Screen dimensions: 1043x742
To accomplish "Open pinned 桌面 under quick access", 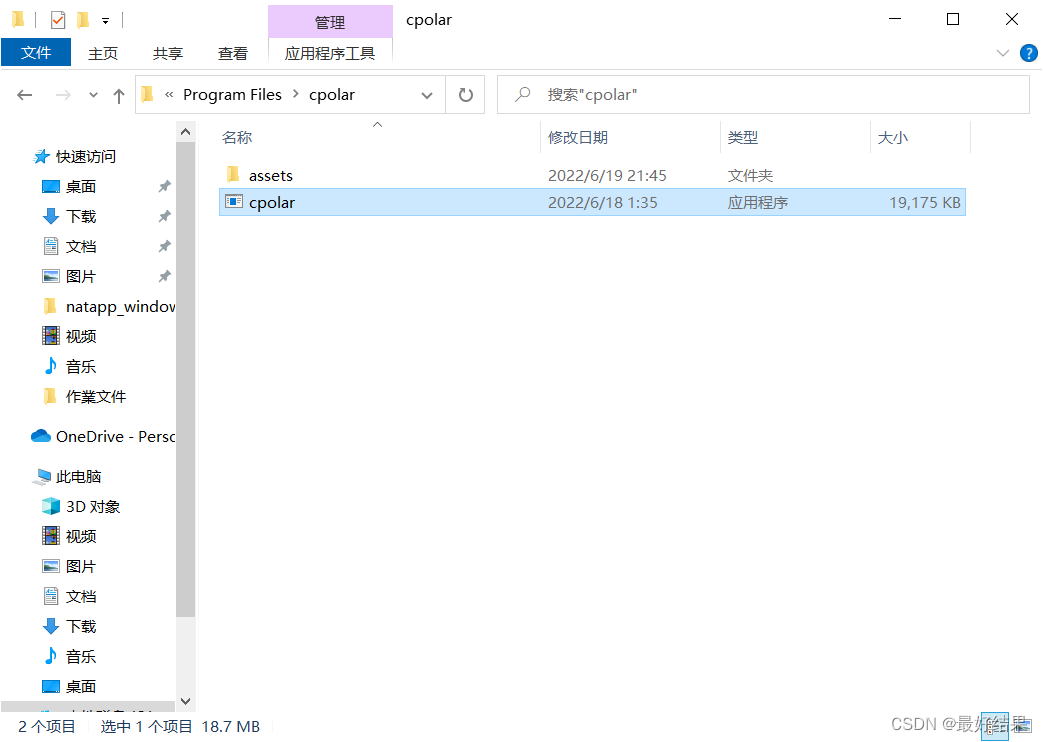I will point(80,187).
